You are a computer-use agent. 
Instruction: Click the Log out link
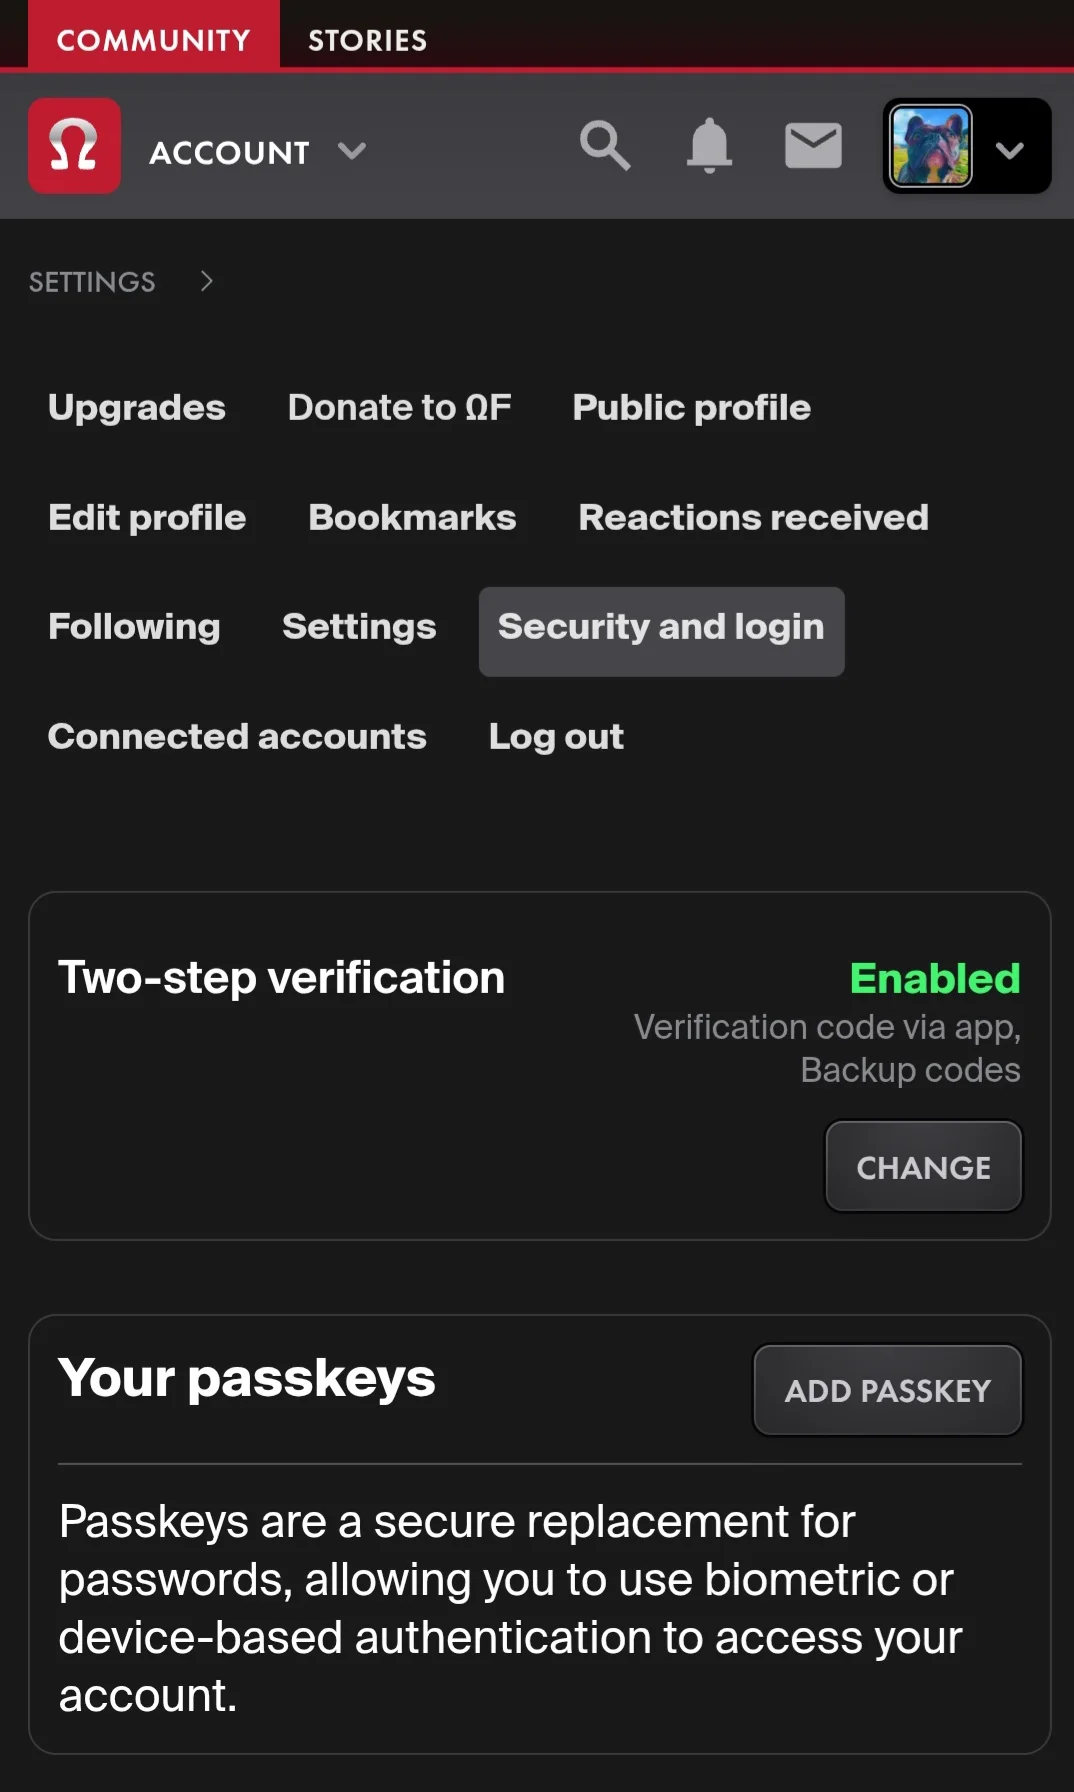click(x=556, y=736)
